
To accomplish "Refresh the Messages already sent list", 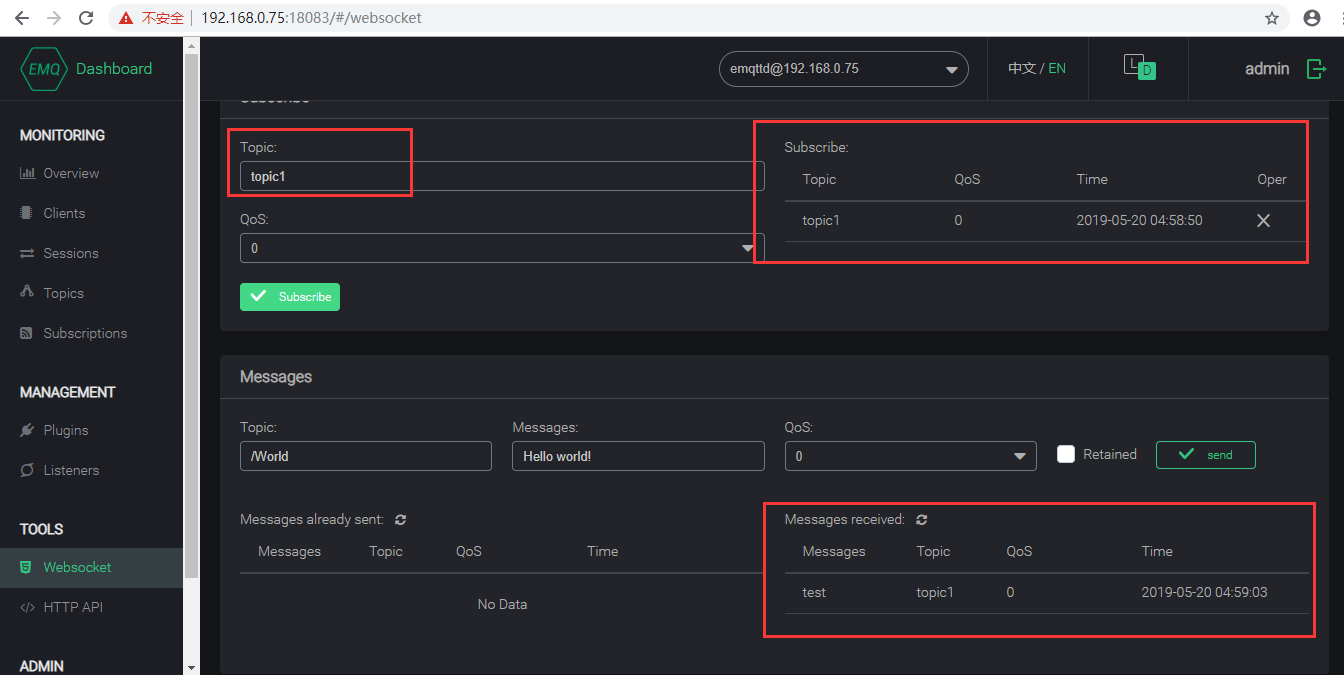I will point(400,519).
